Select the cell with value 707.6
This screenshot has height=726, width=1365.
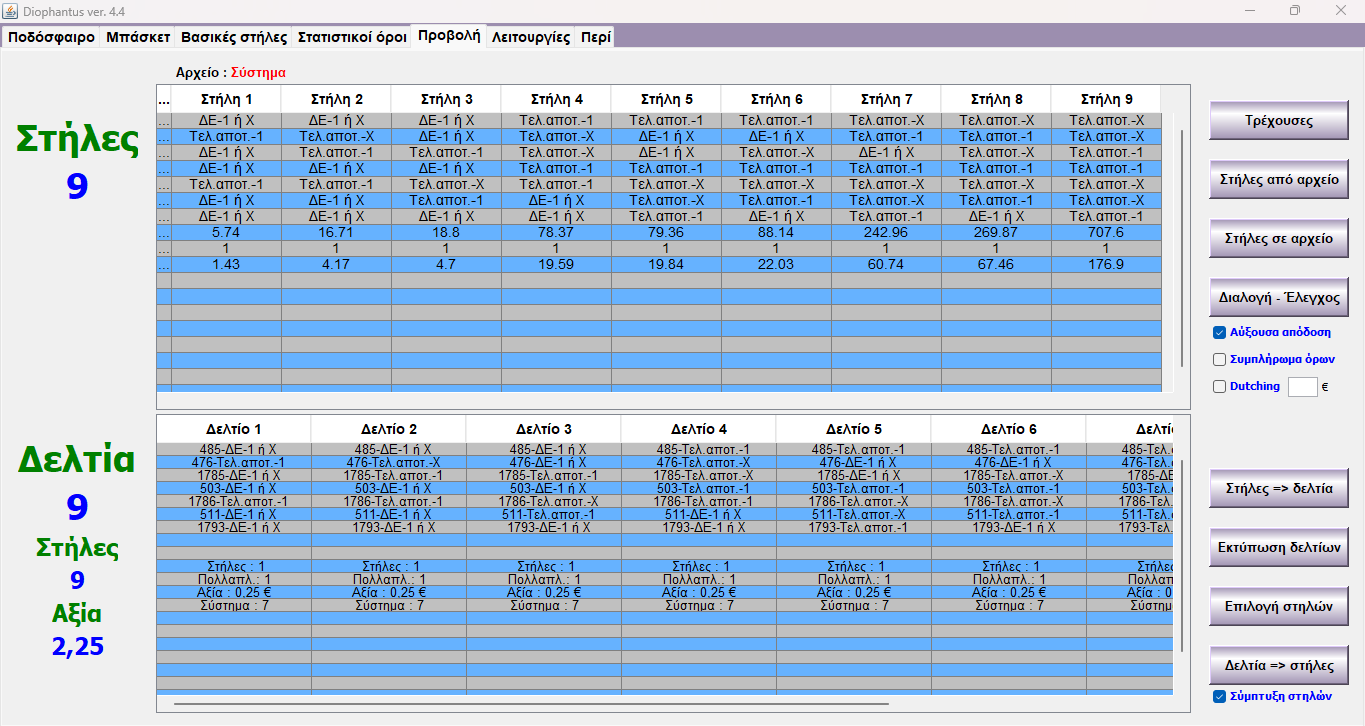click(1106, 232)
